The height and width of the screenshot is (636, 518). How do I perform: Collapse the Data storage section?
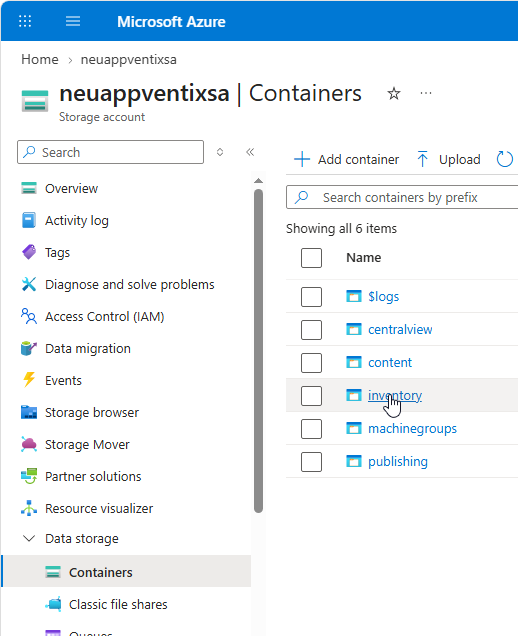[x=29, y=539]
